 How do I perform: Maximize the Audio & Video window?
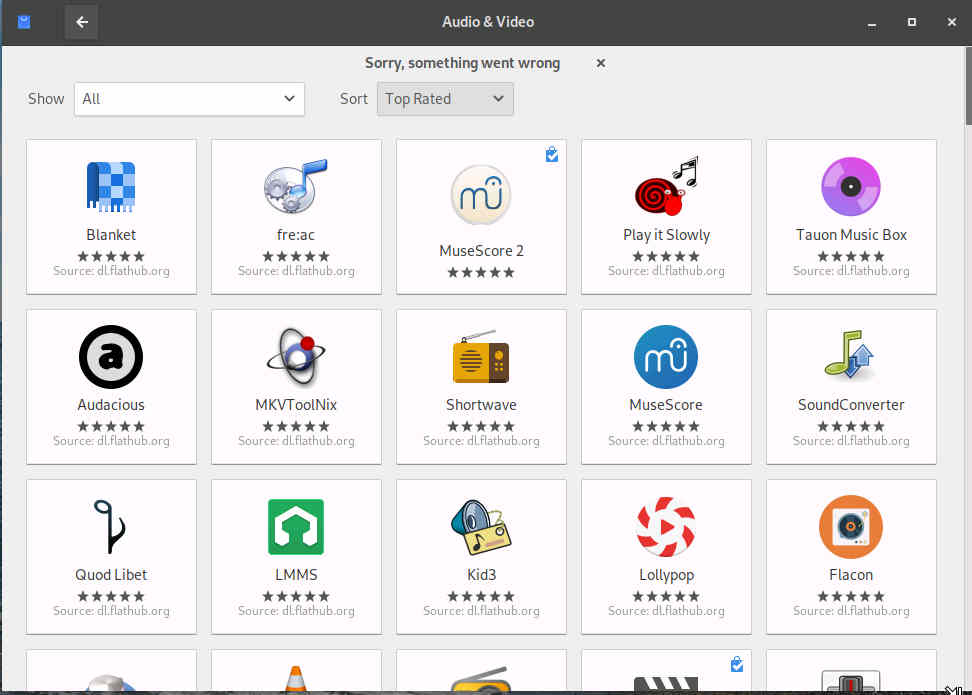911,22
